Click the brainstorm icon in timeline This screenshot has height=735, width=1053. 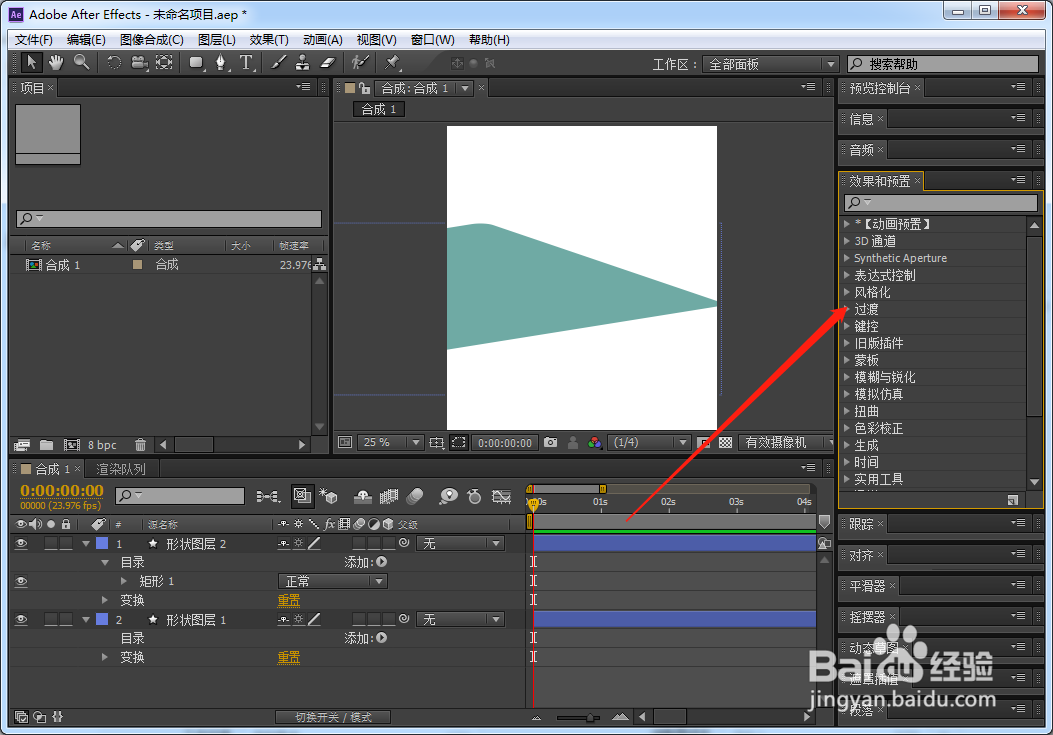(x=448, y=496)
